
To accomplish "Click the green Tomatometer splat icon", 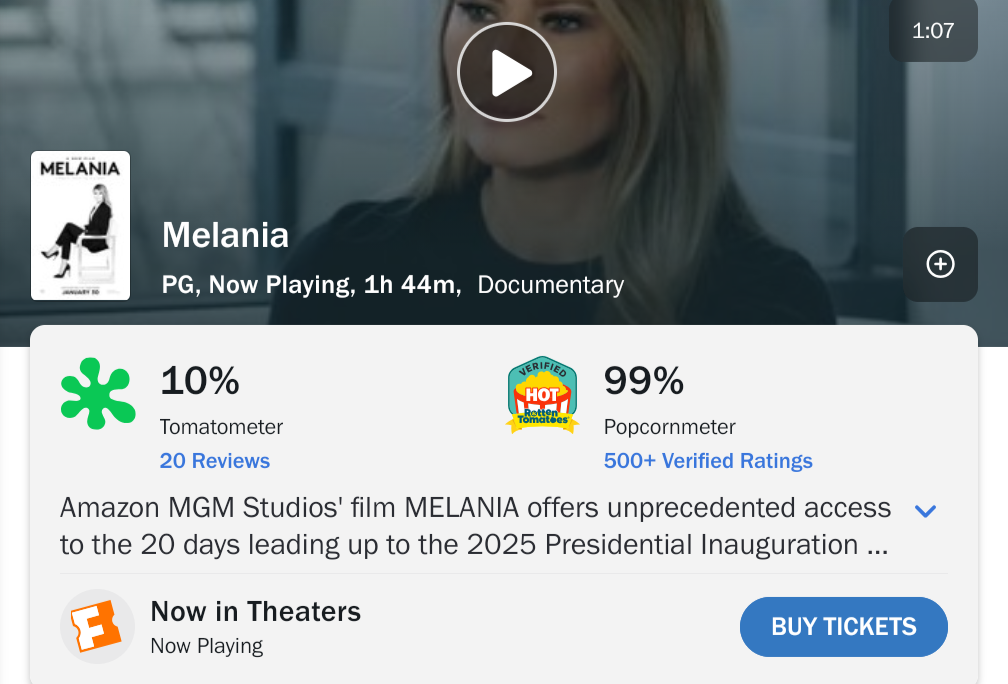I will click(x=98, y=393).
